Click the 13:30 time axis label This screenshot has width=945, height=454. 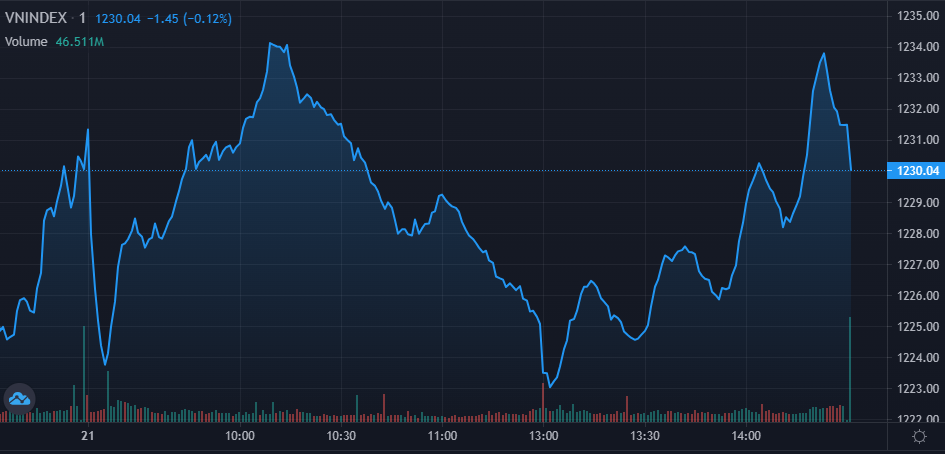coord(645,436)
